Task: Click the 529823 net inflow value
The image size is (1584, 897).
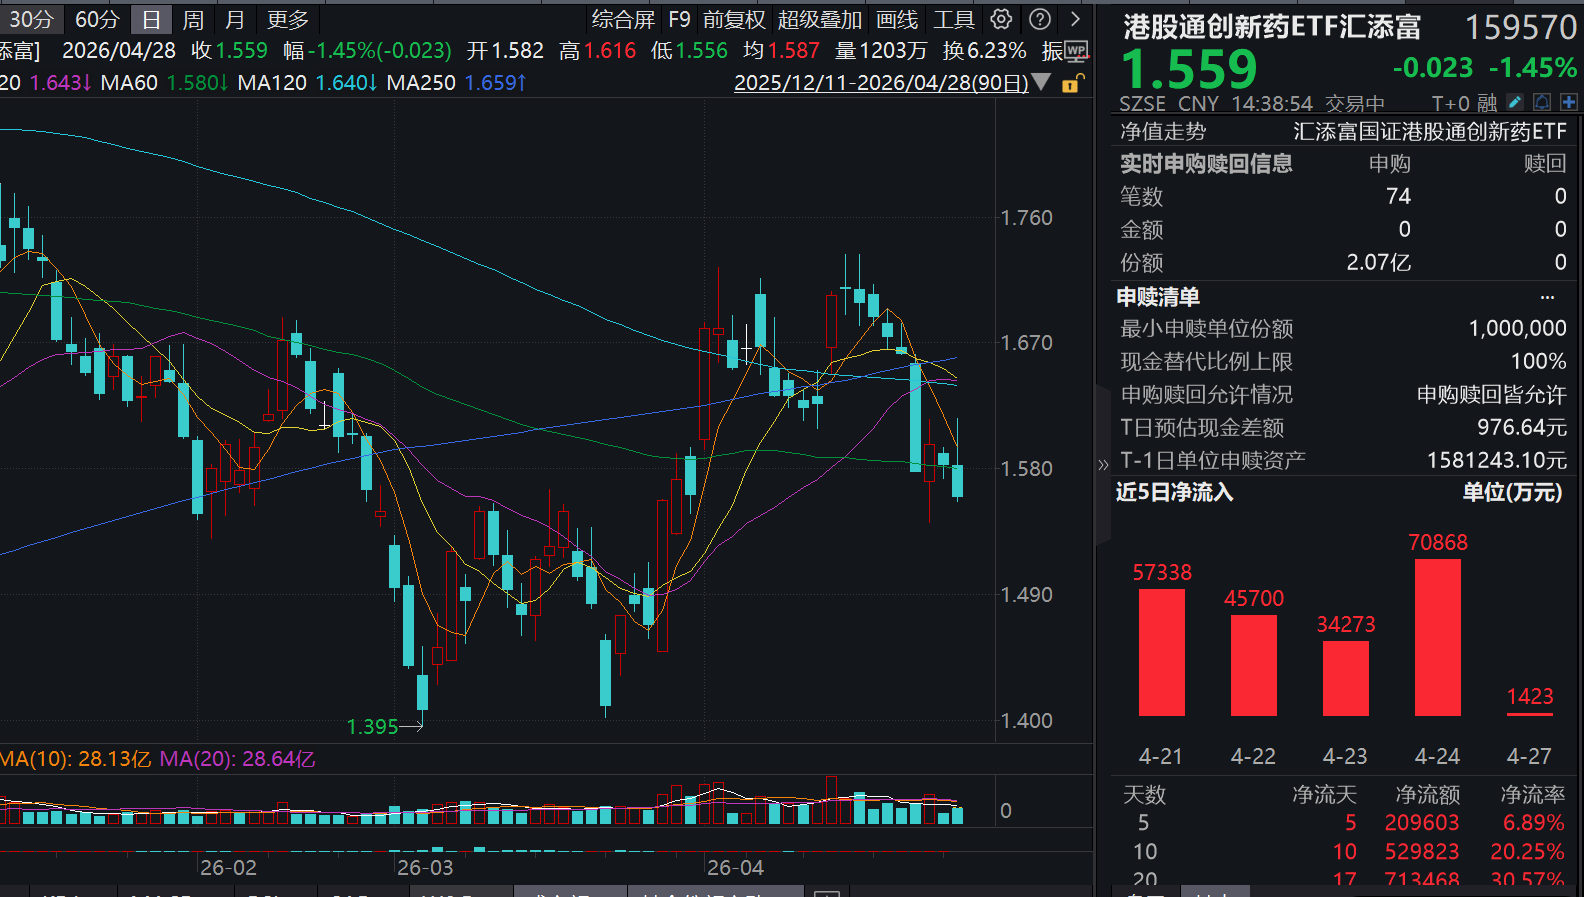Action: [1422, 852]
